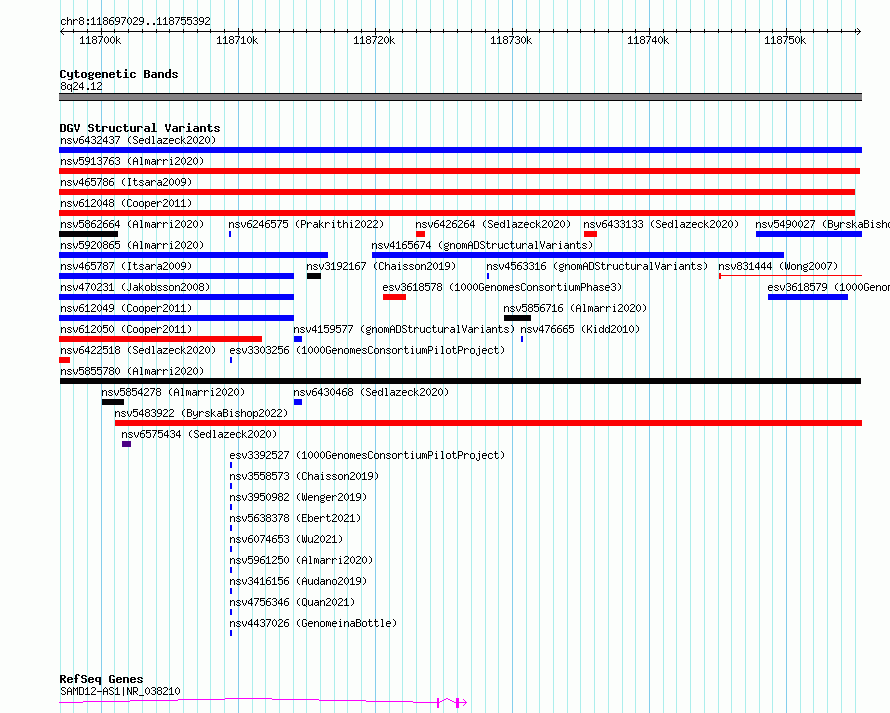The width and height of the screenshot is (890, 713).
Task: Click the RefSeq Genes track title
Action: (x=101, y=680)
